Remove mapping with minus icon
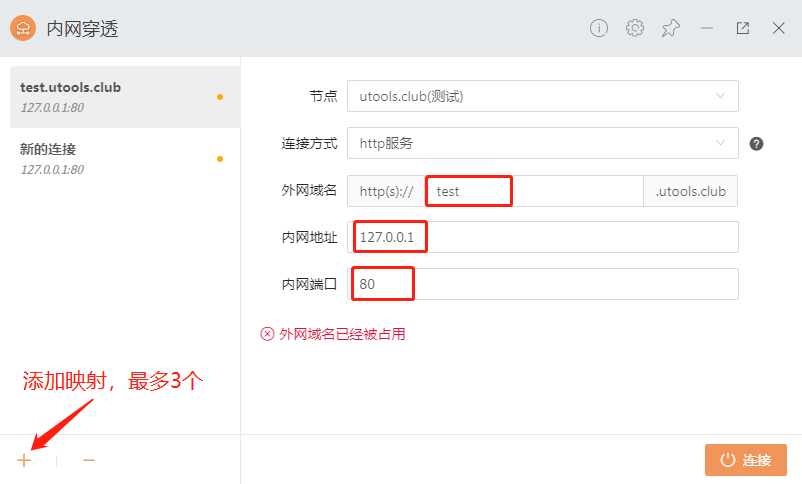 pyautogui.click(x=89, y=460)
